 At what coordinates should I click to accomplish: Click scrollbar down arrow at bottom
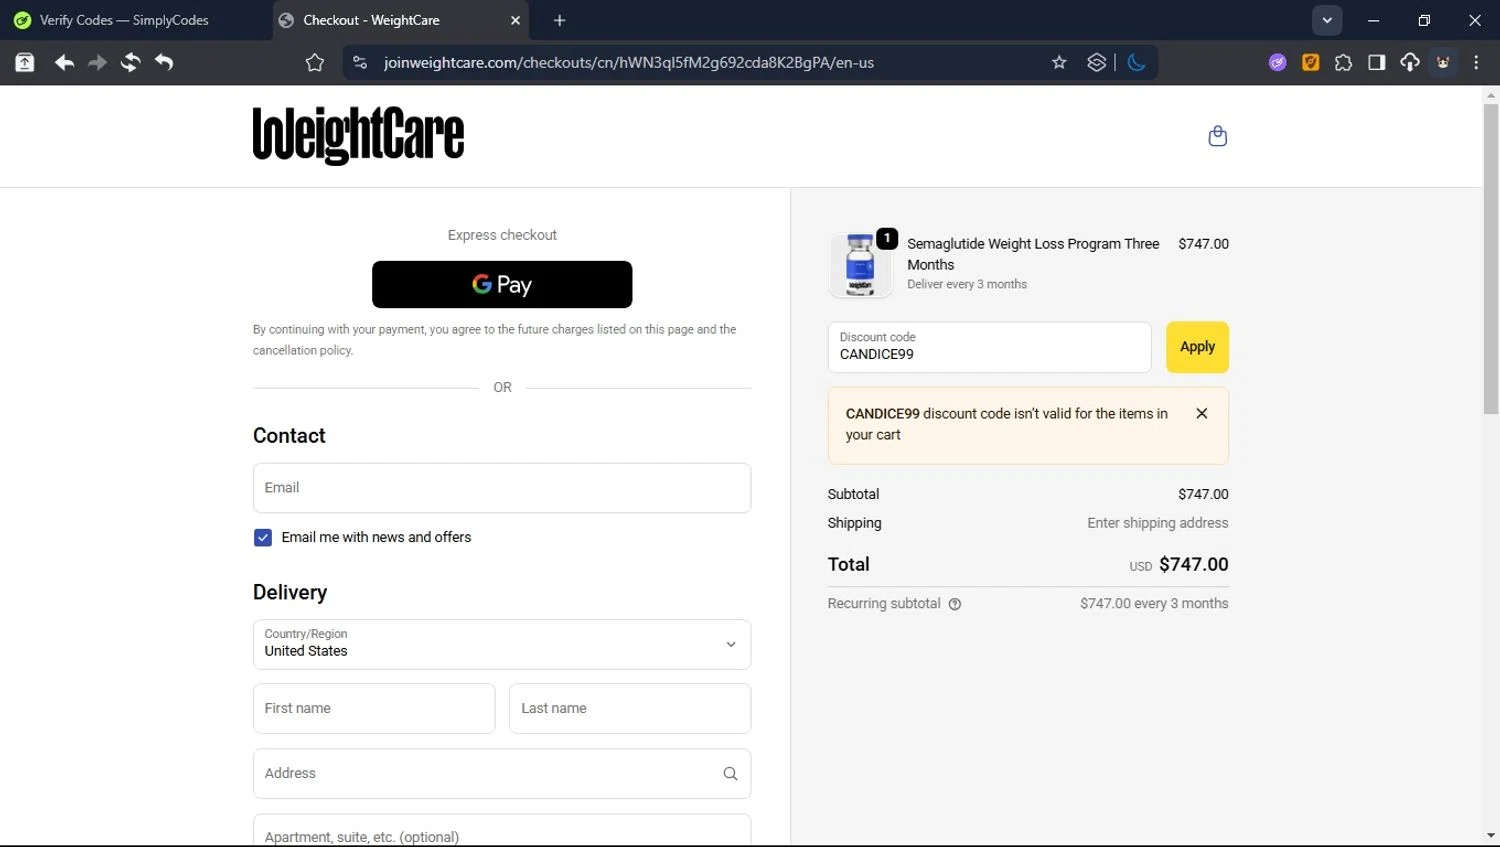(1491, 835)
